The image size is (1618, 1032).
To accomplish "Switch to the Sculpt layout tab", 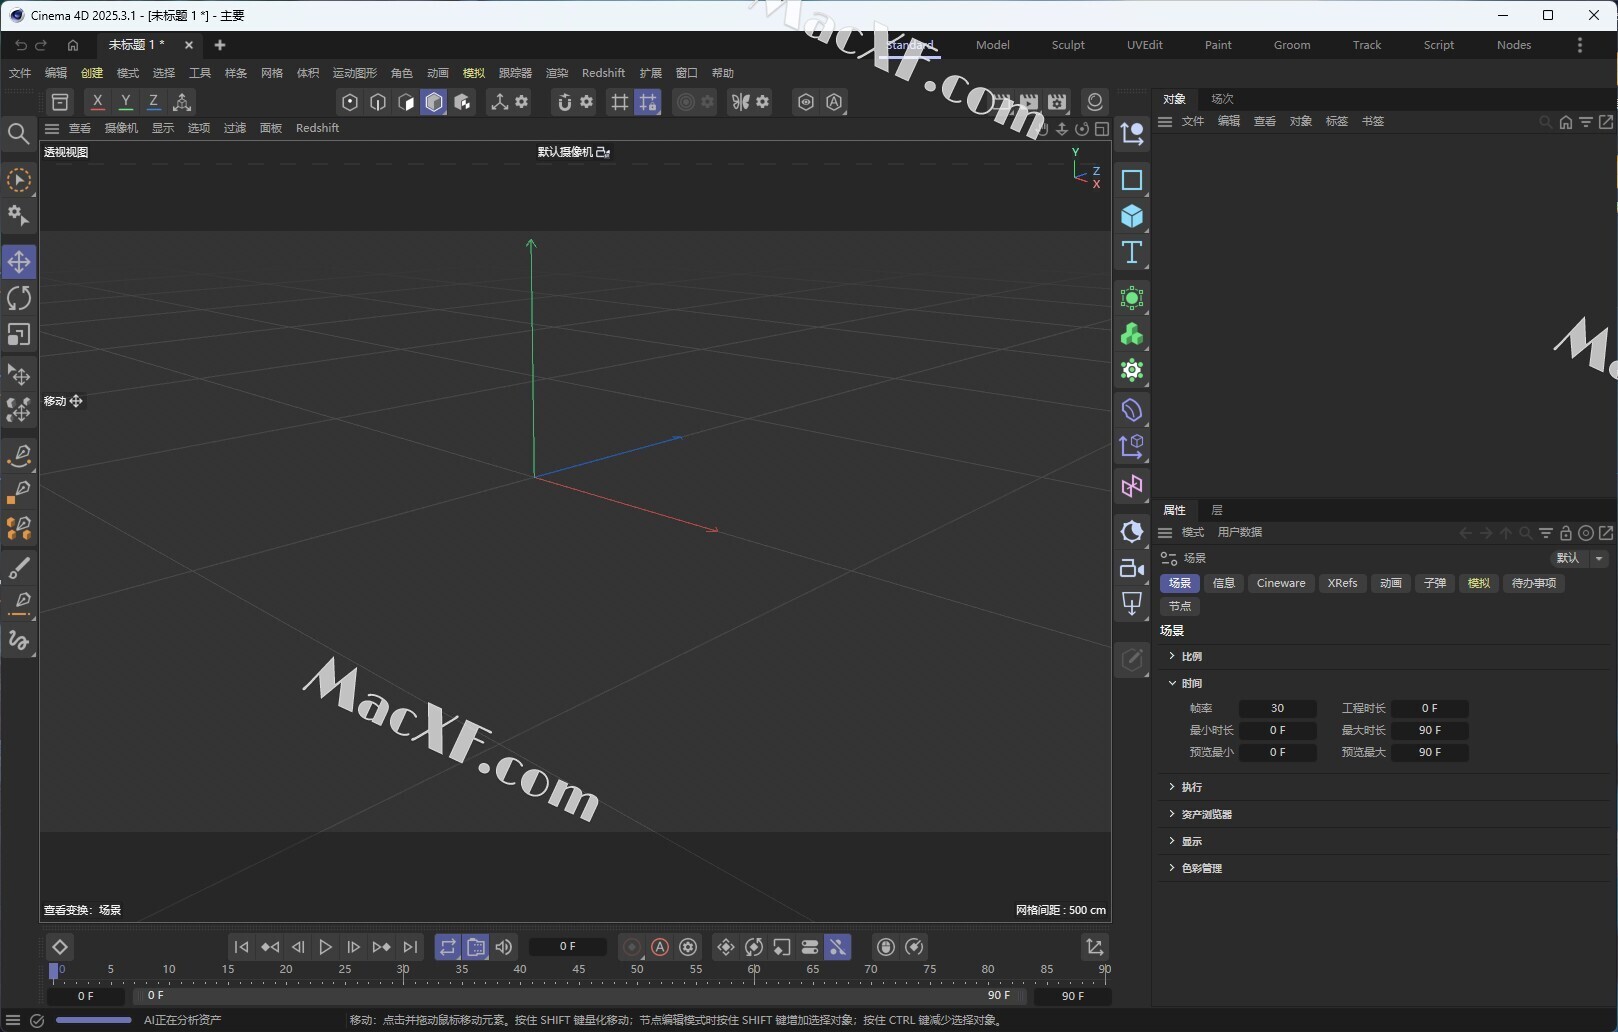I will tap(1068, 45).
